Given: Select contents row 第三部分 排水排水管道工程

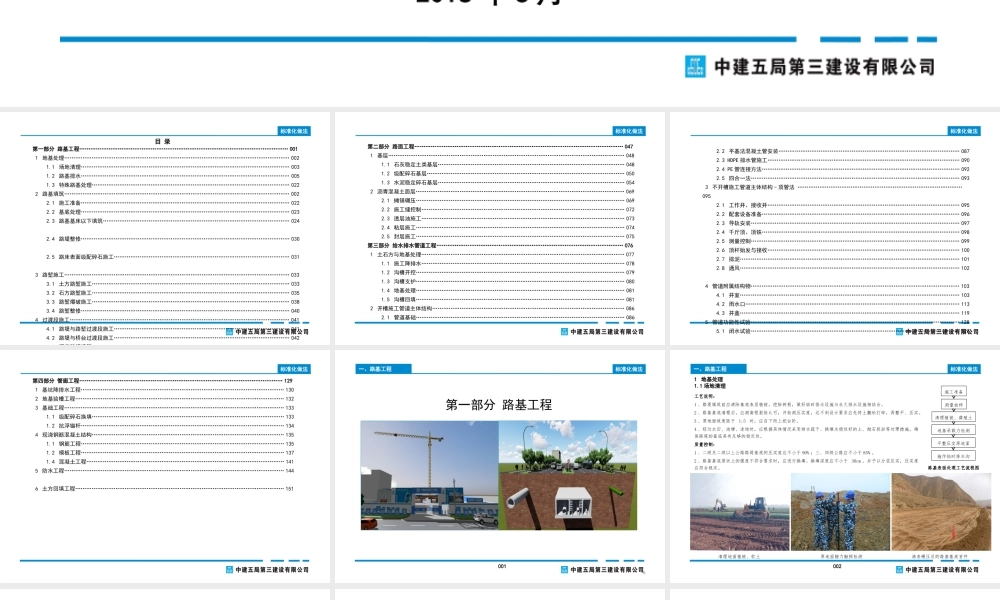Looking at the screenshot, I should [501, 245].
